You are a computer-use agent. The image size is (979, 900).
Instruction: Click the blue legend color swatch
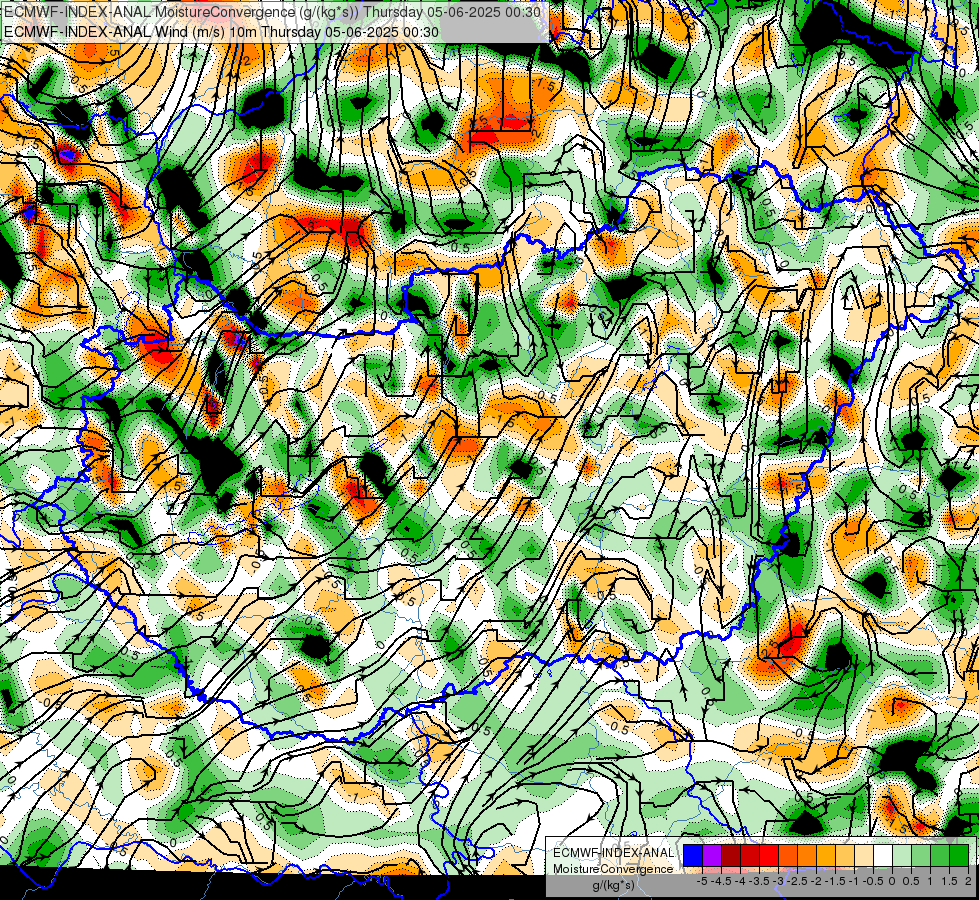[x=693, y=855]
